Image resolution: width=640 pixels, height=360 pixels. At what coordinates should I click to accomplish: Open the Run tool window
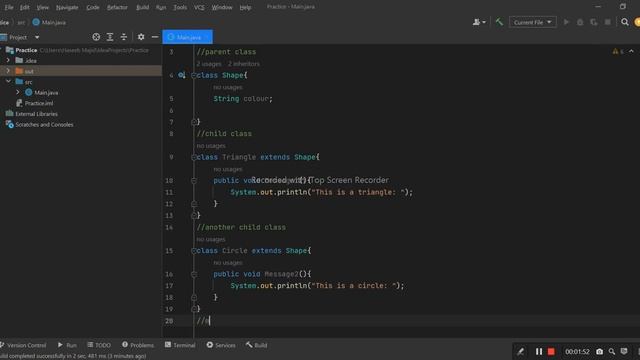67,345
